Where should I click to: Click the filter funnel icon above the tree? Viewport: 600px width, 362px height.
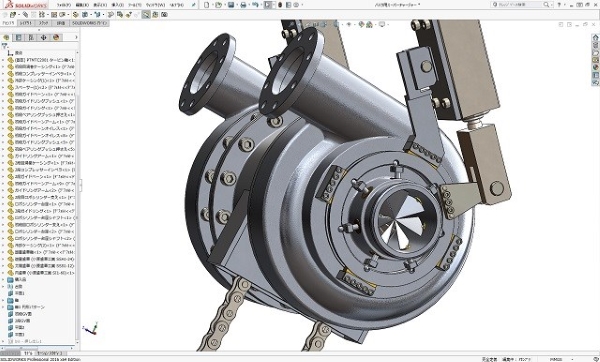click(x=5, y=46)
